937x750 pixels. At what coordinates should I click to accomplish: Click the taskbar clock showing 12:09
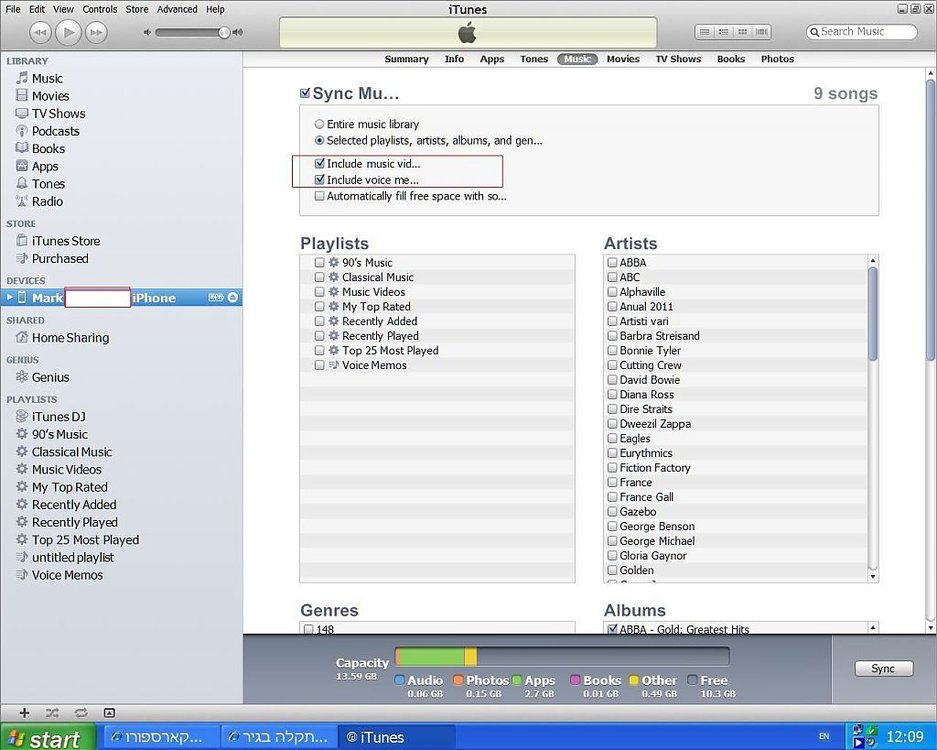pyautogui.click(x=905, y=736)
